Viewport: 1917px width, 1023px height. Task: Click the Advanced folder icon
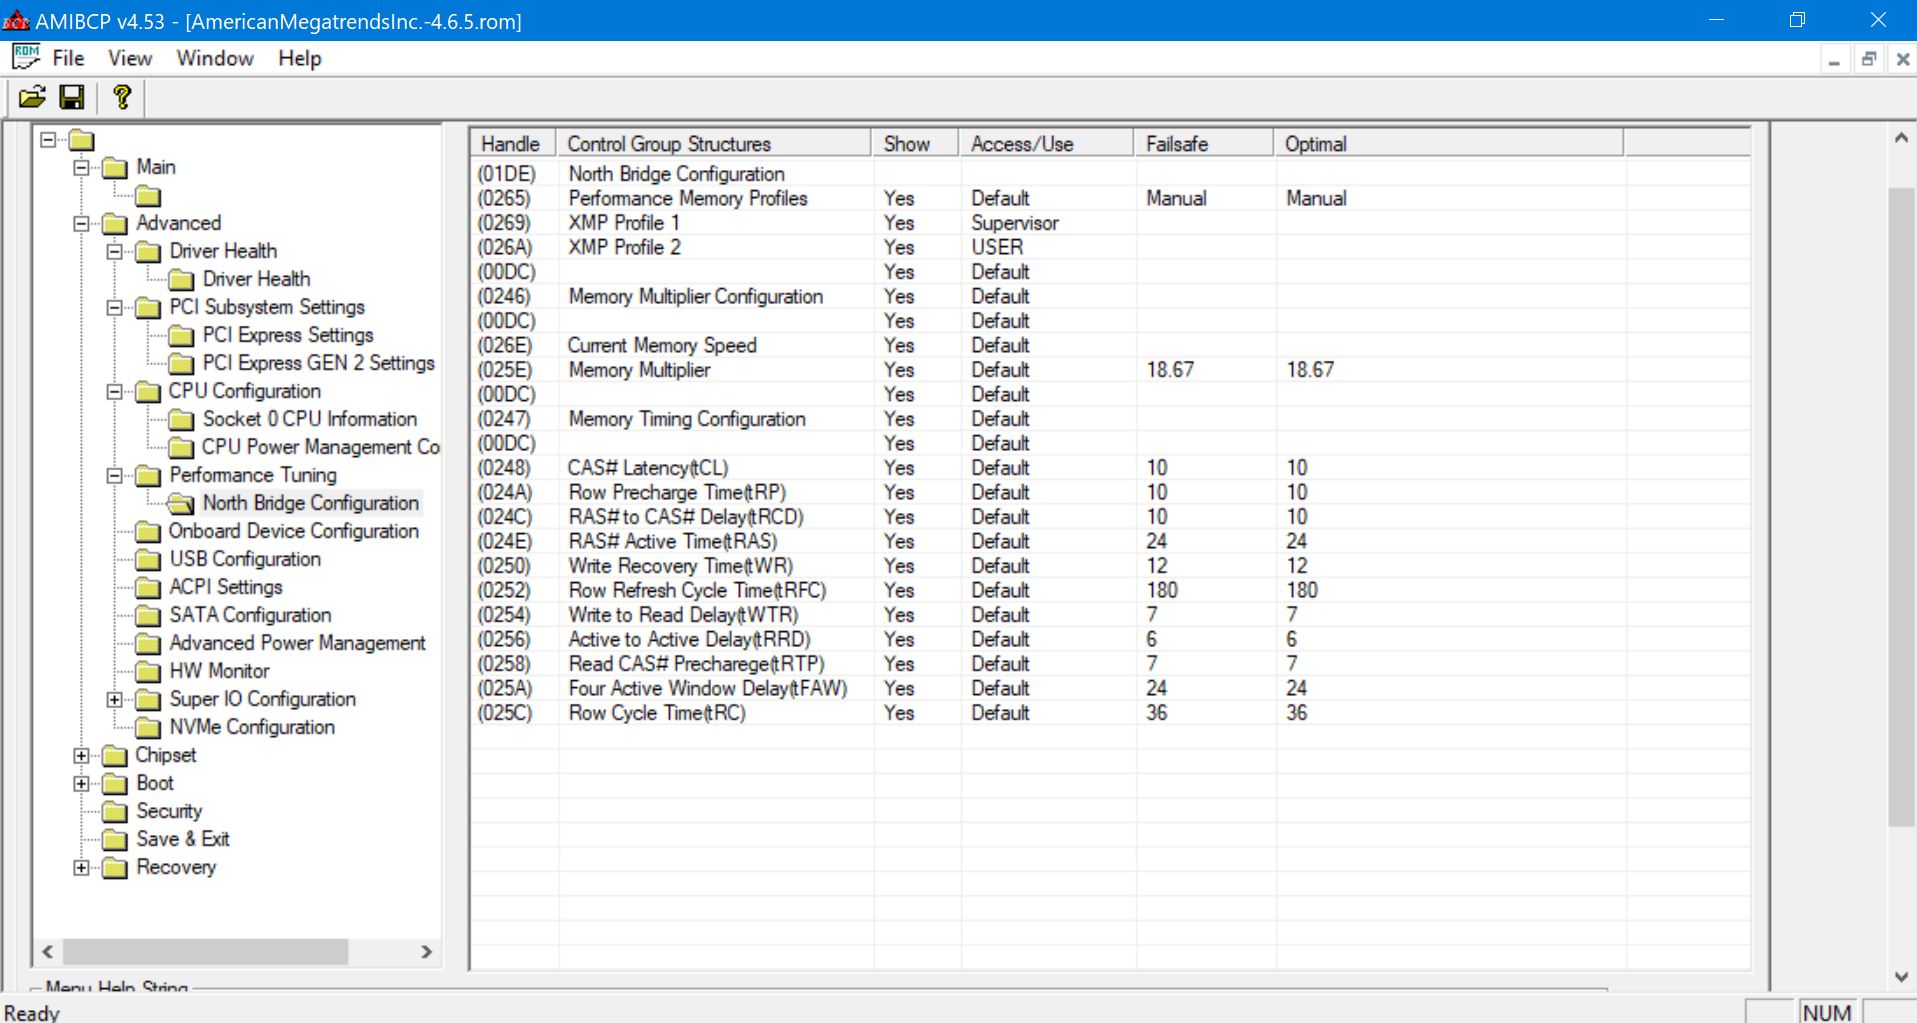115,223
